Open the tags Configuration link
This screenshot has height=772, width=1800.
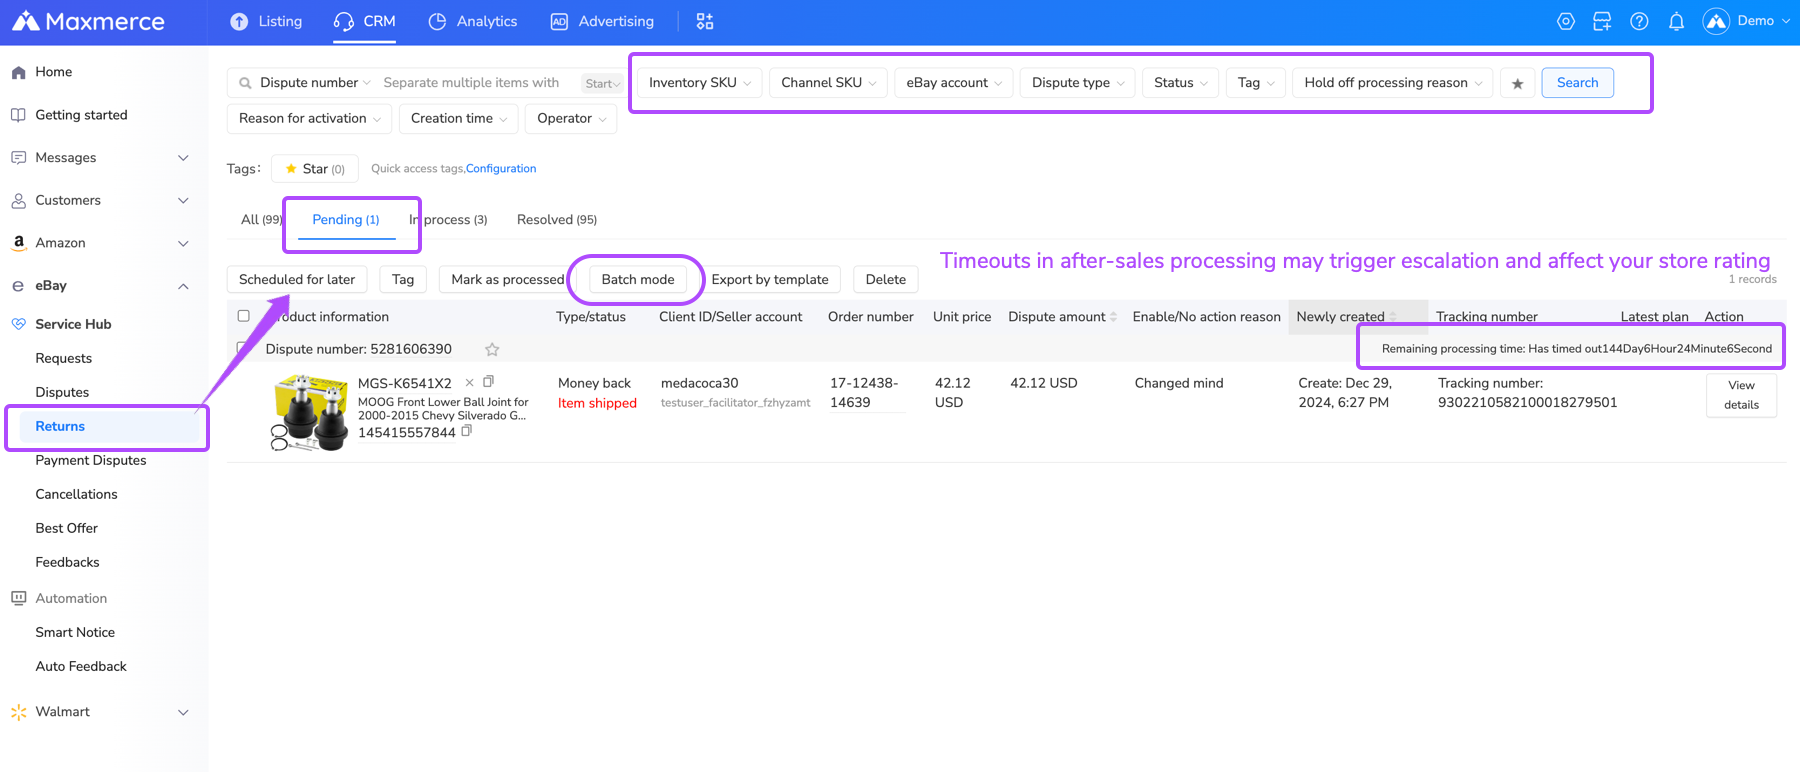501,169
